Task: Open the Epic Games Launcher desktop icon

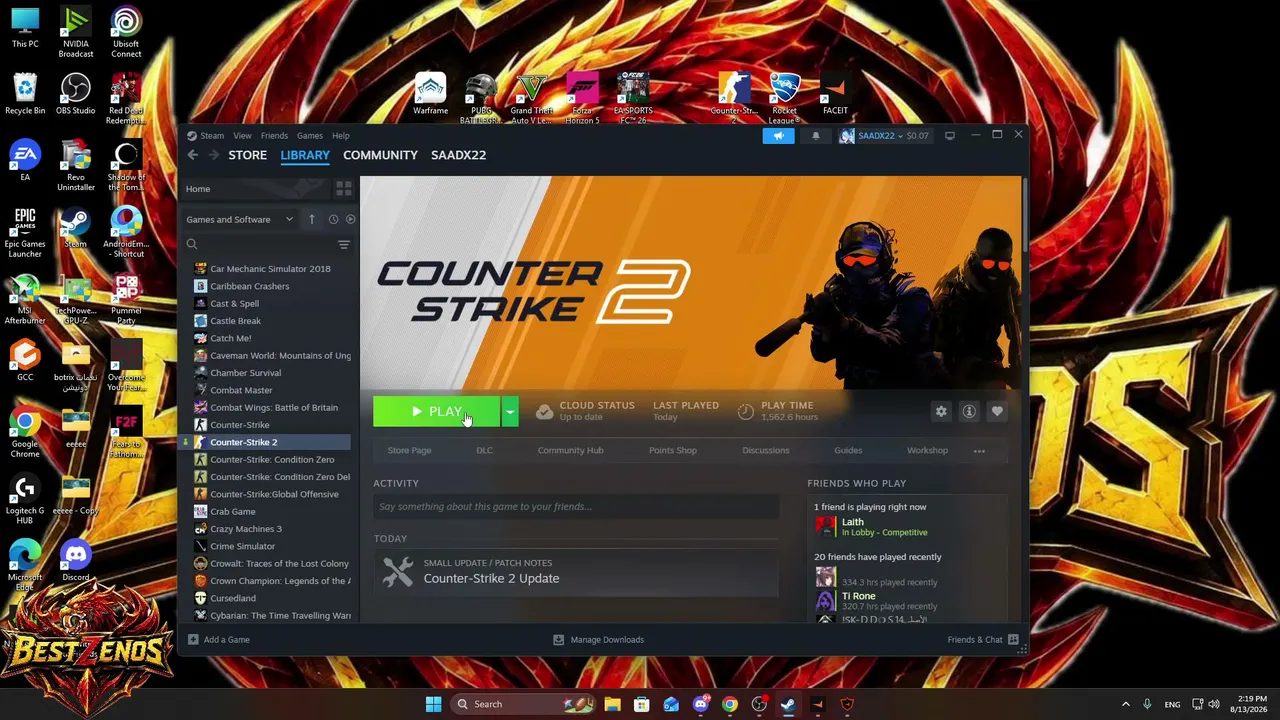Action: pyautogui.click(x=25, y=233)
